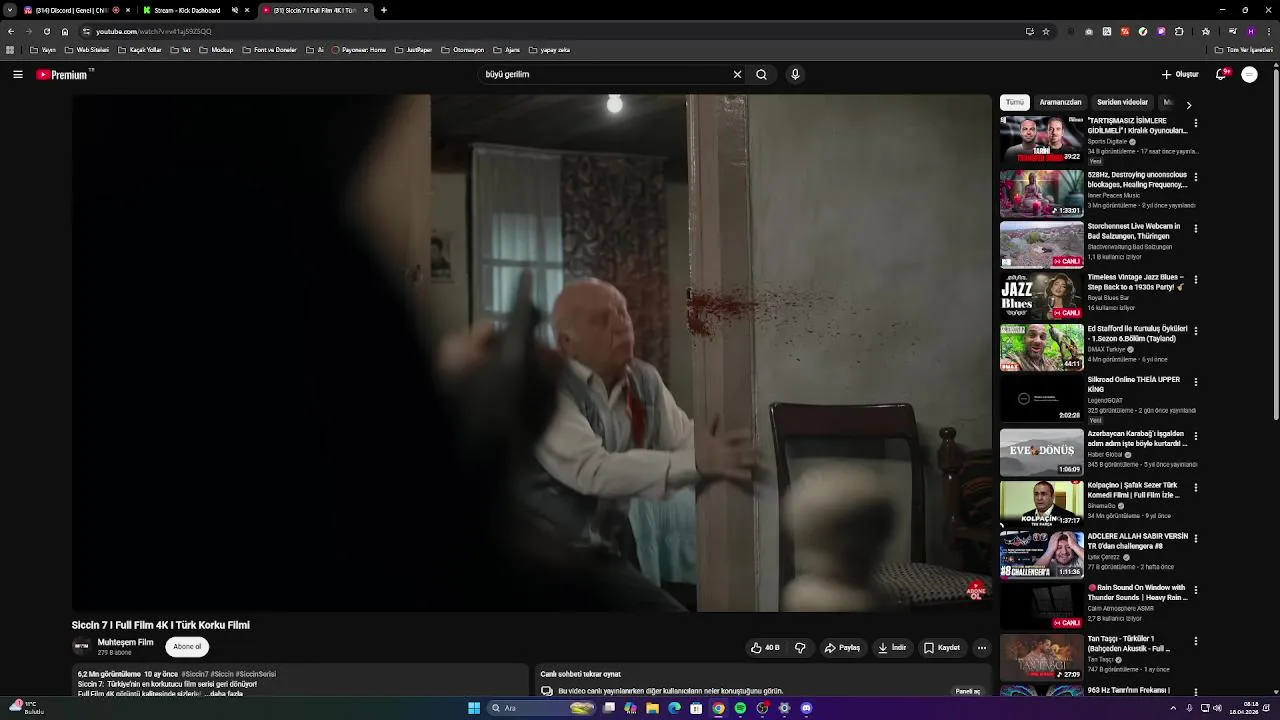Viewport: 1280px width, 720px height.
Task: Bookmark this page with star icon
Action: (1046, 32)
